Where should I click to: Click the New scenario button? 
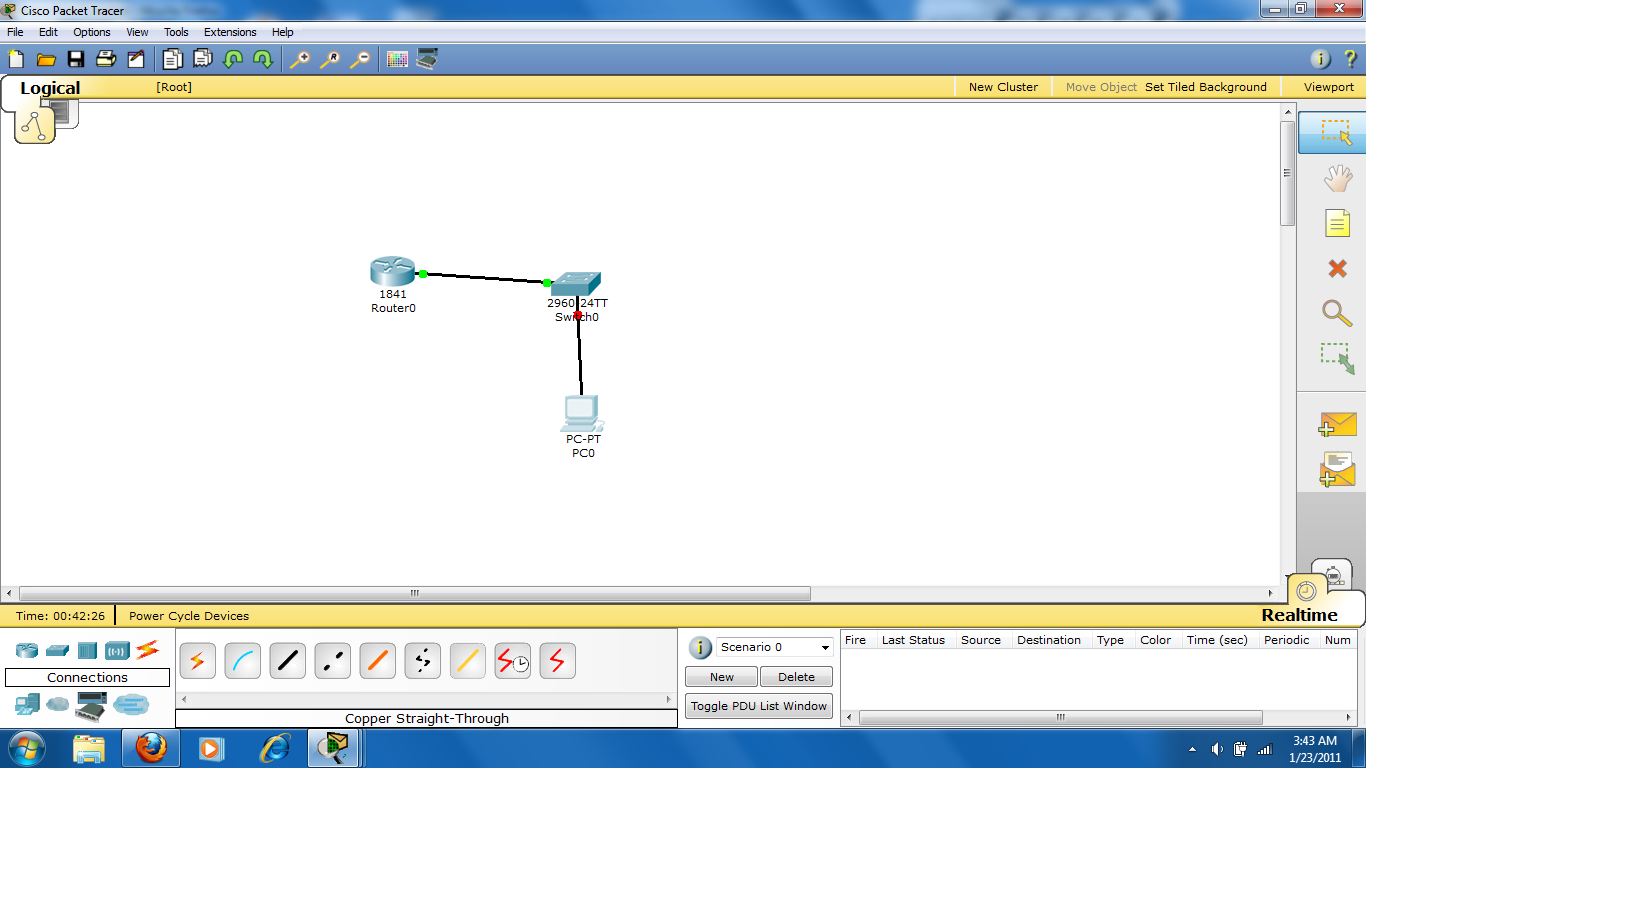pyautogui.click(x=720, y=676)
